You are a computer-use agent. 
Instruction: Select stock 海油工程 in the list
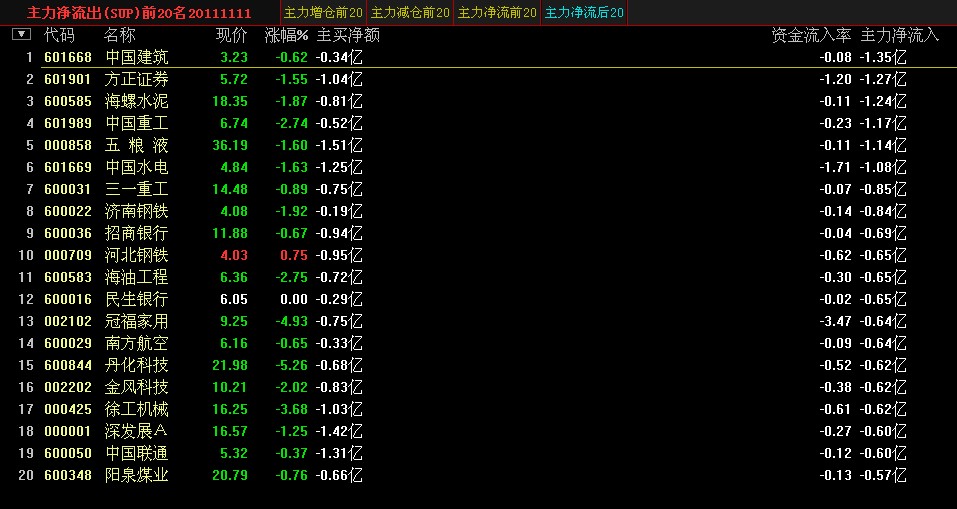tap(137, 277)
